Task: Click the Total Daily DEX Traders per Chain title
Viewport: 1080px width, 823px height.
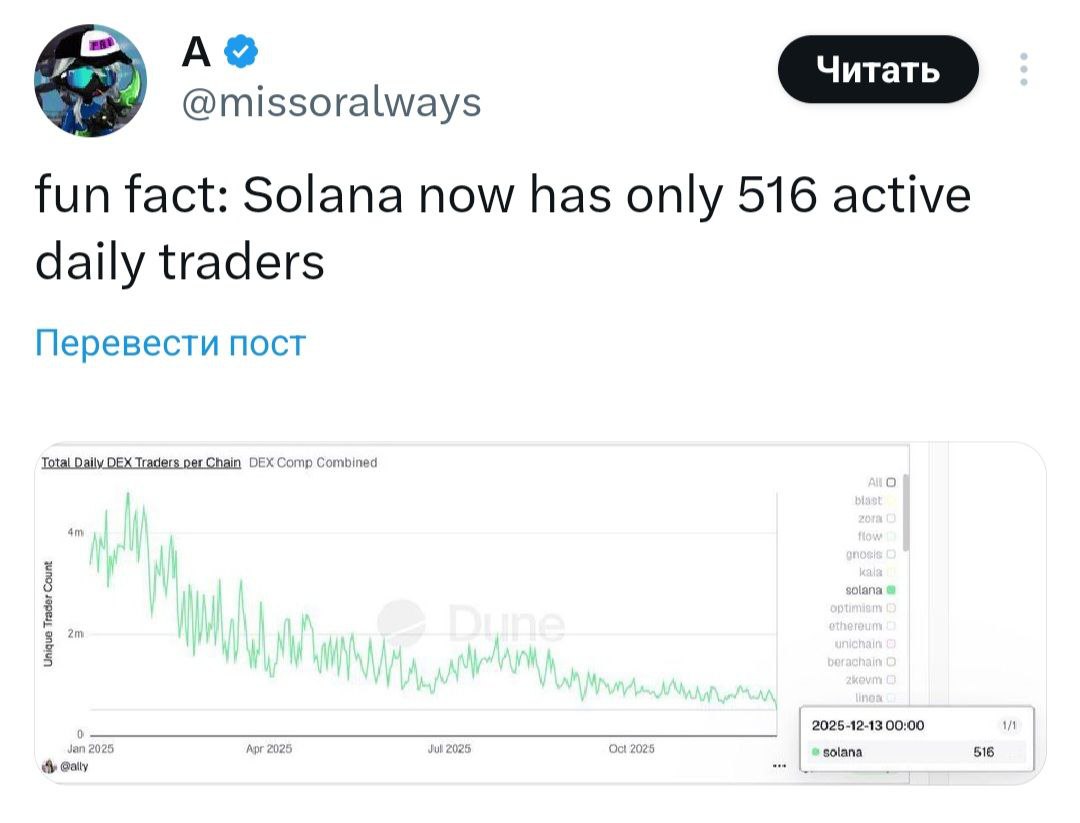Action: click(x=139, y=462)
